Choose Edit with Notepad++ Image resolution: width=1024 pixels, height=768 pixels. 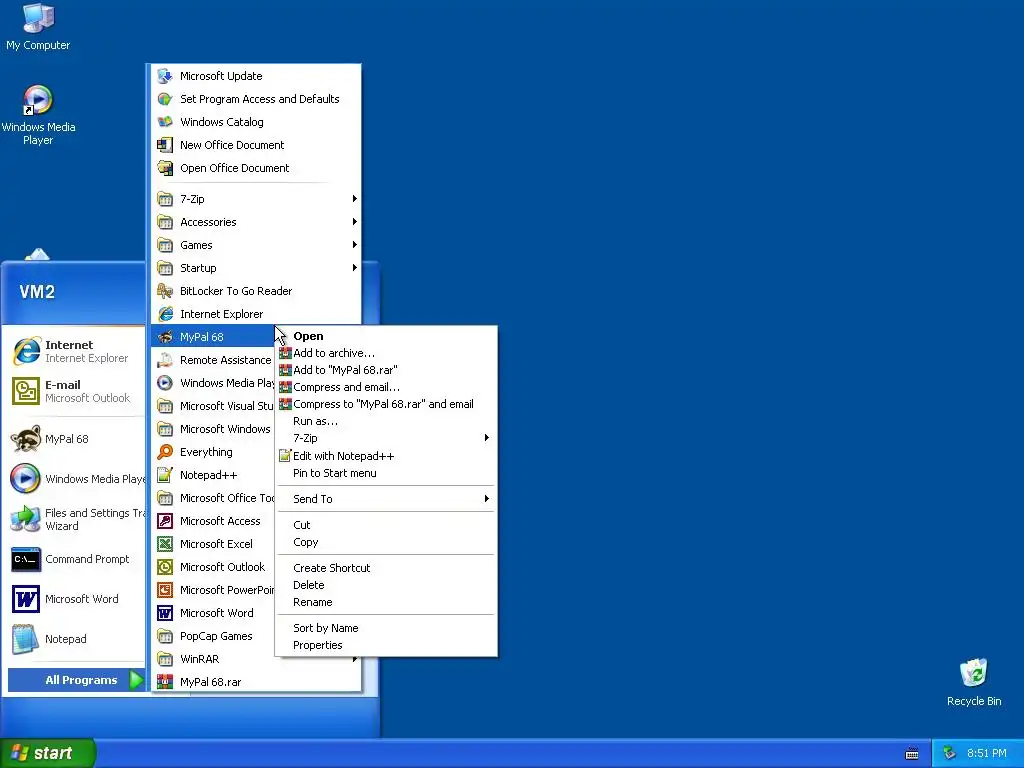(386, 456)
